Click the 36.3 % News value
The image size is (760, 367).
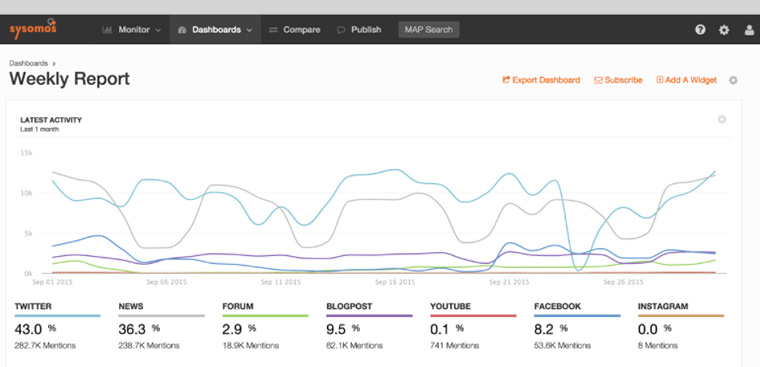tap(139, 330)
